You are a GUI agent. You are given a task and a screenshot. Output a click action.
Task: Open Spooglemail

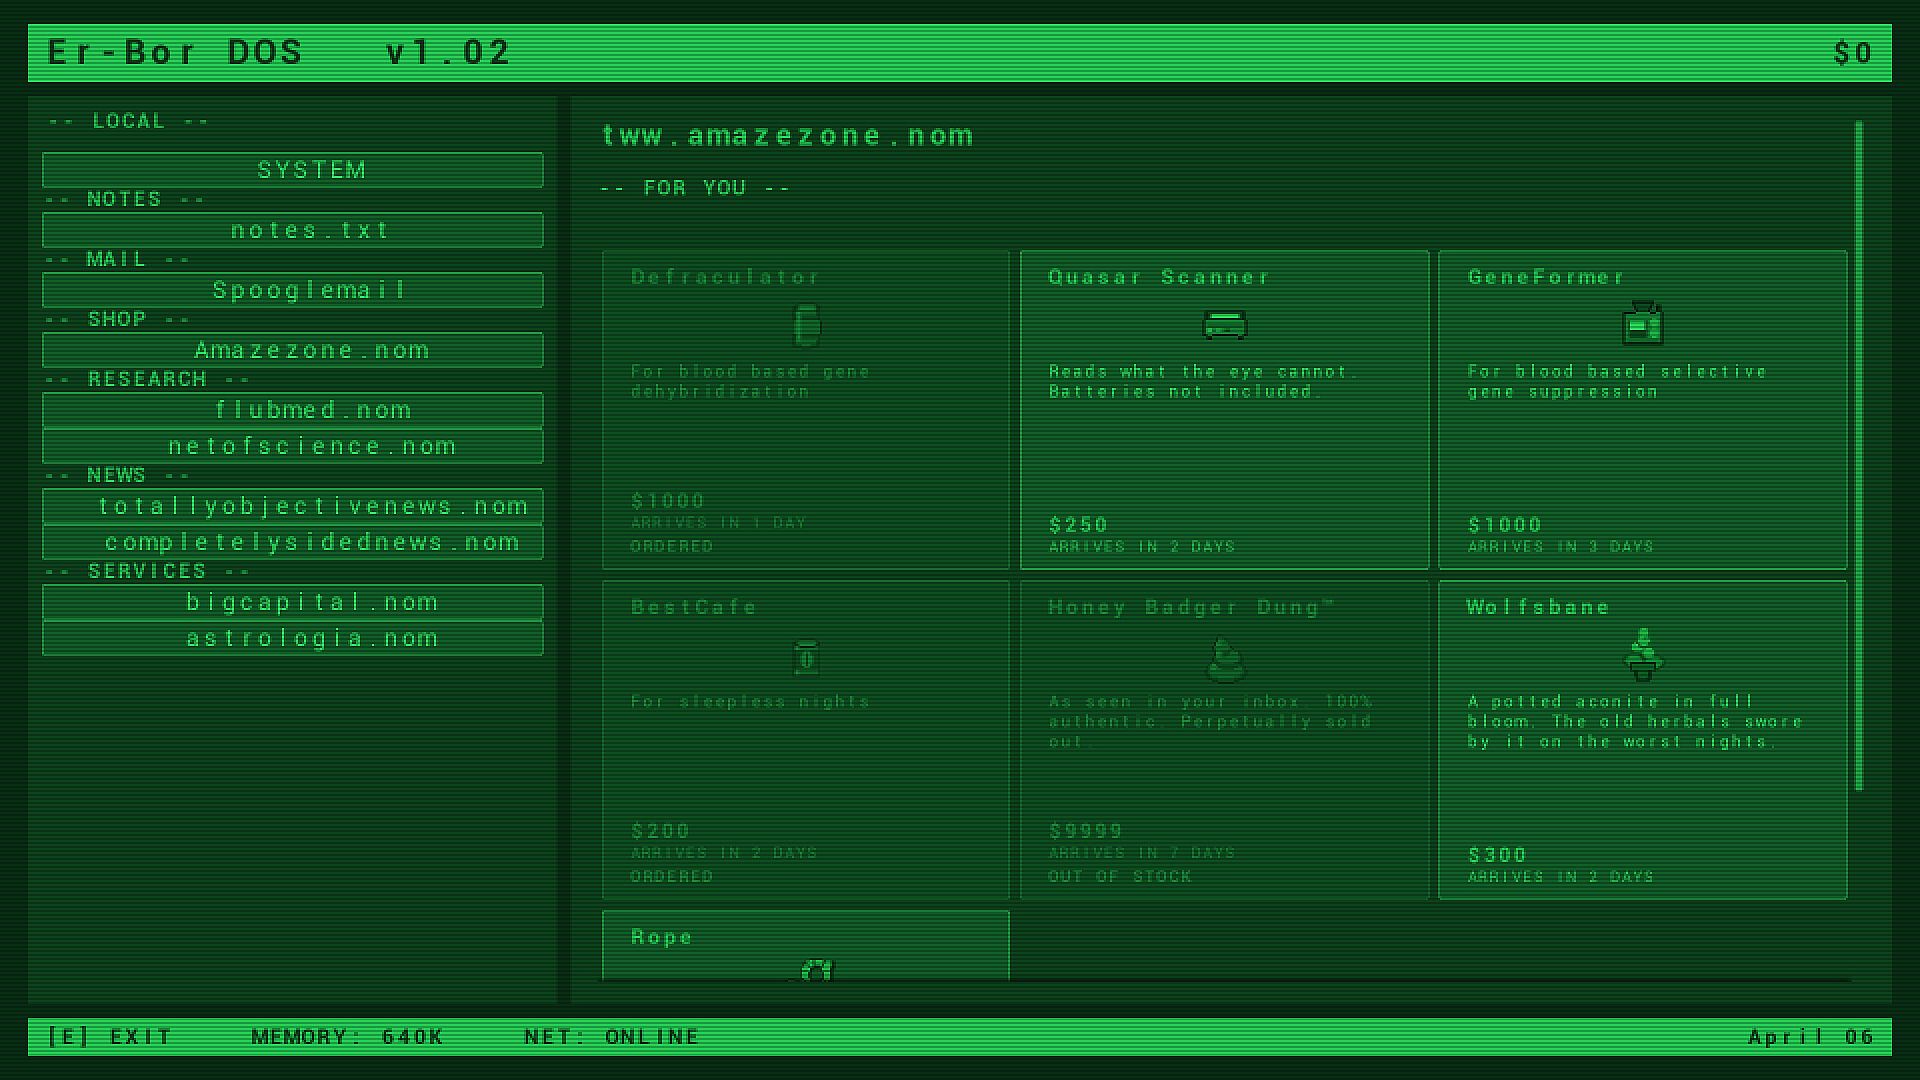[293, 290]
